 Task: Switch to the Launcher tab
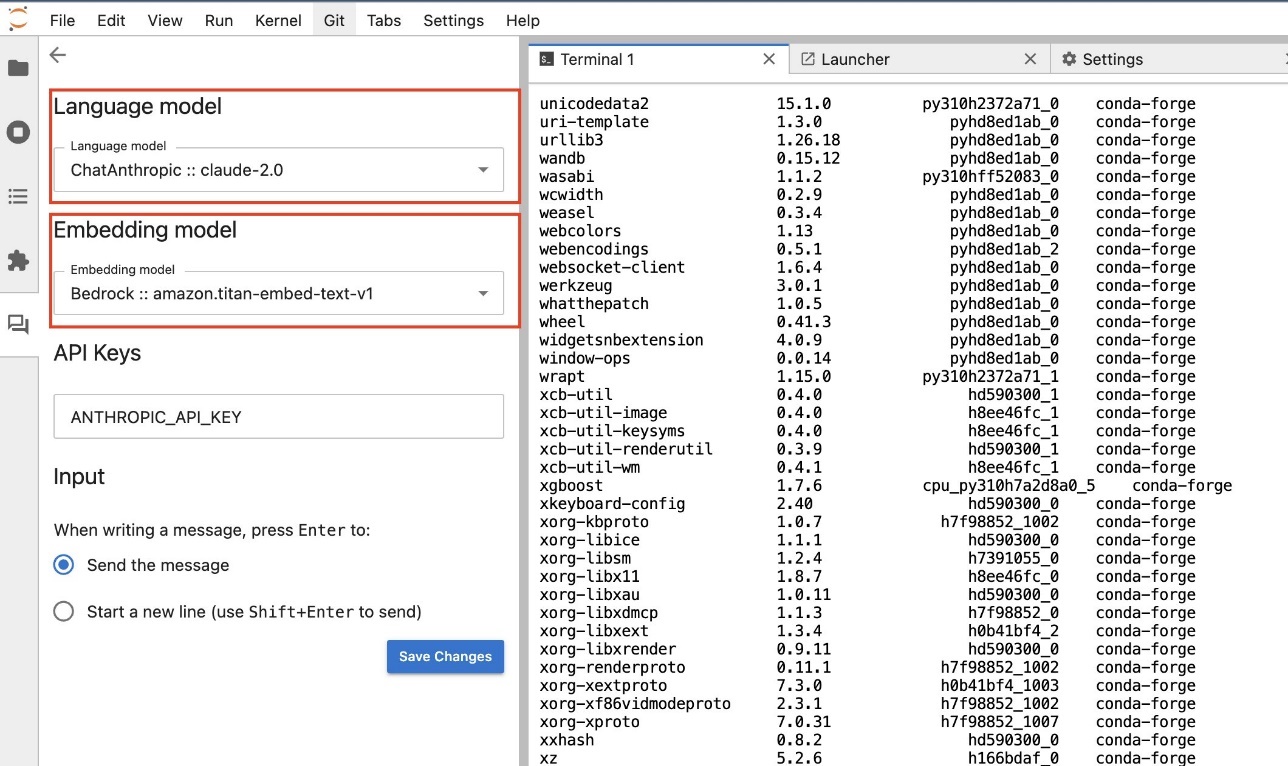[919, 59]
